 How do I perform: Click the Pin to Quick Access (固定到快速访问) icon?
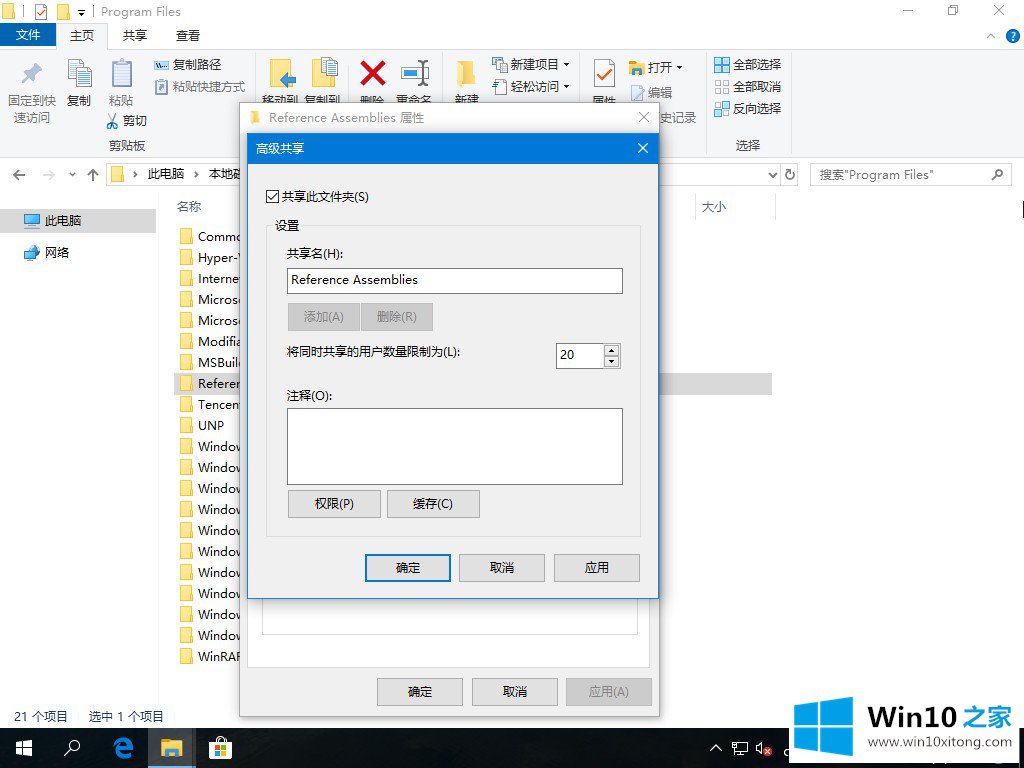[x=31, y=75]
